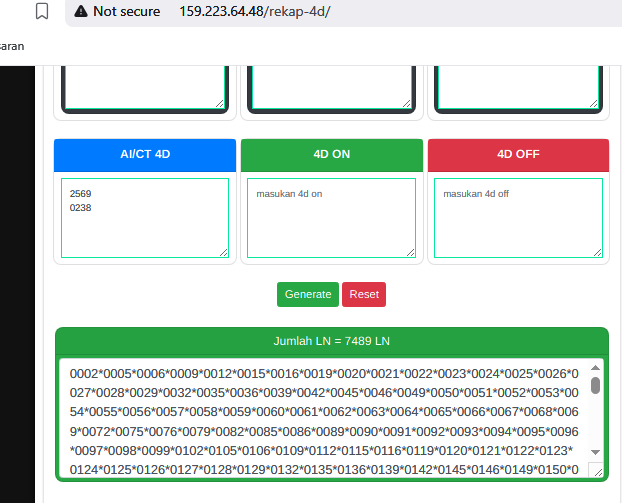This screenshot has width=622, height=503.
Task: Click the output scrollbar up arrow
Action: [x=596, y=368]
